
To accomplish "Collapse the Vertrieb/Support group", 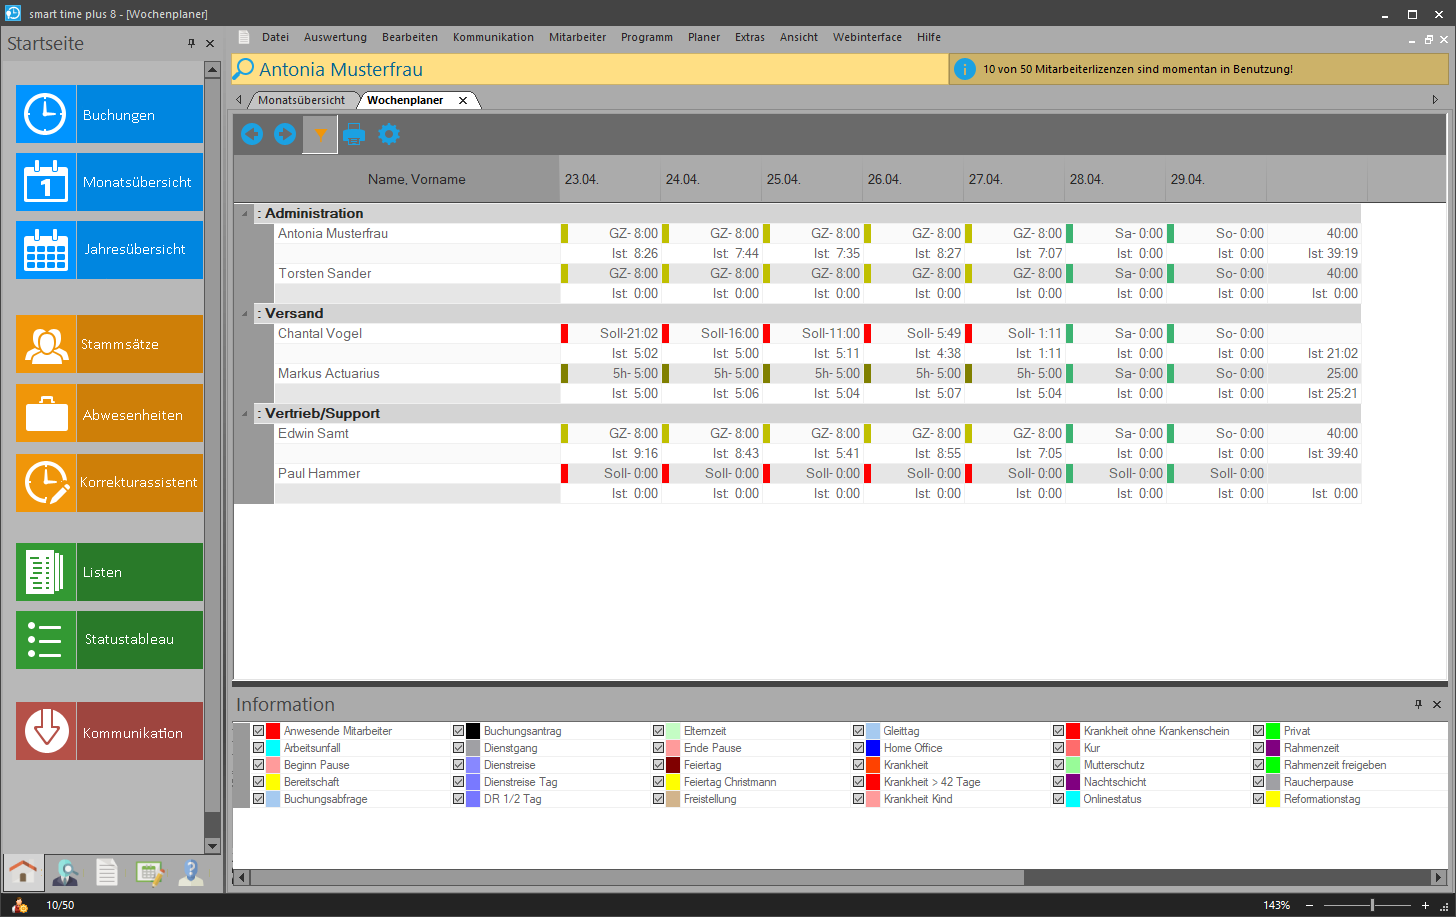I will [245, 413].
